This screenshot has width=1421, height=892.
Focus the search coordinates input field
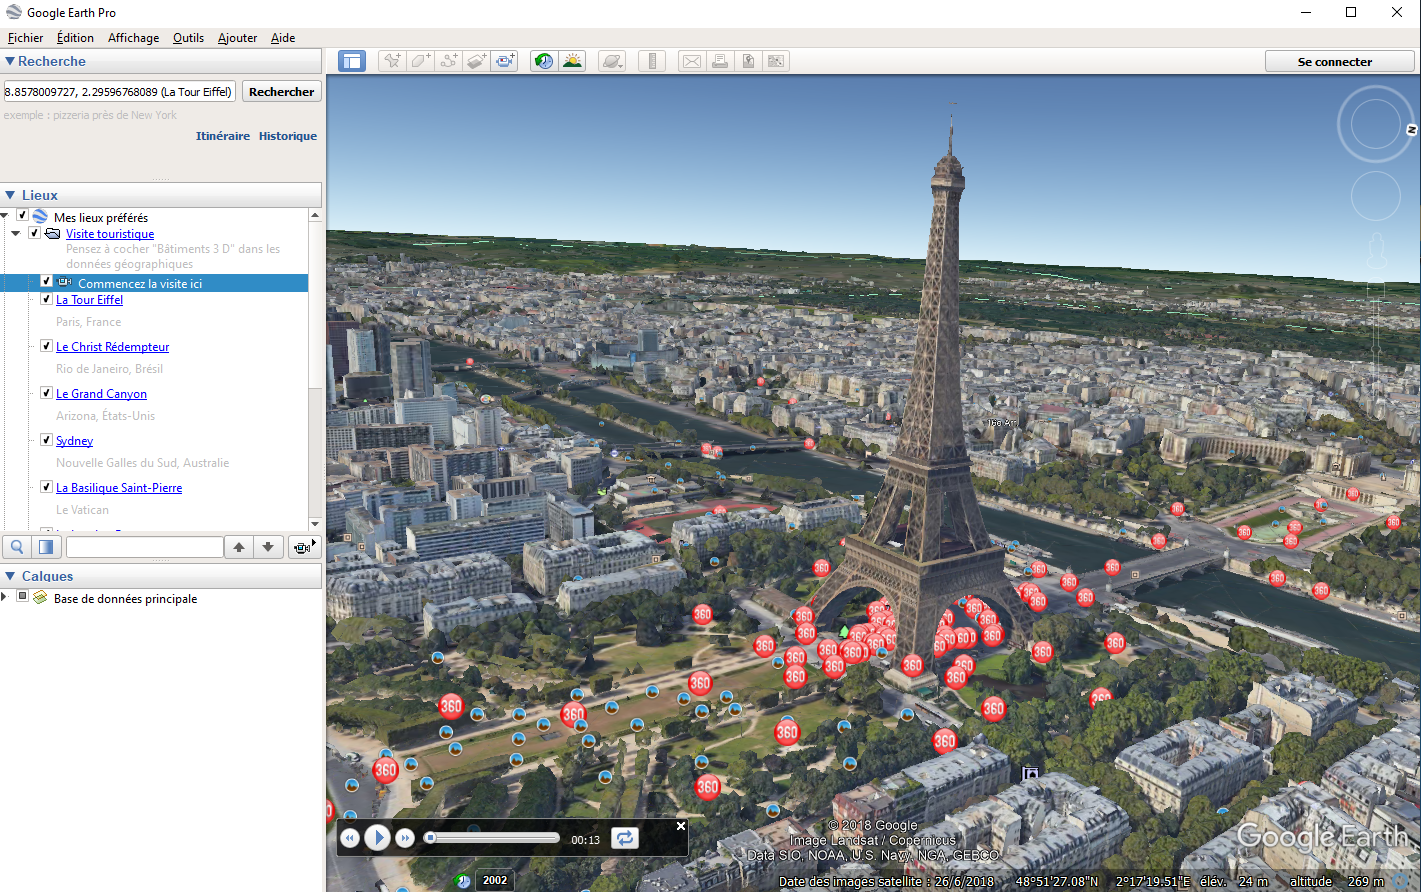point(119,92)
